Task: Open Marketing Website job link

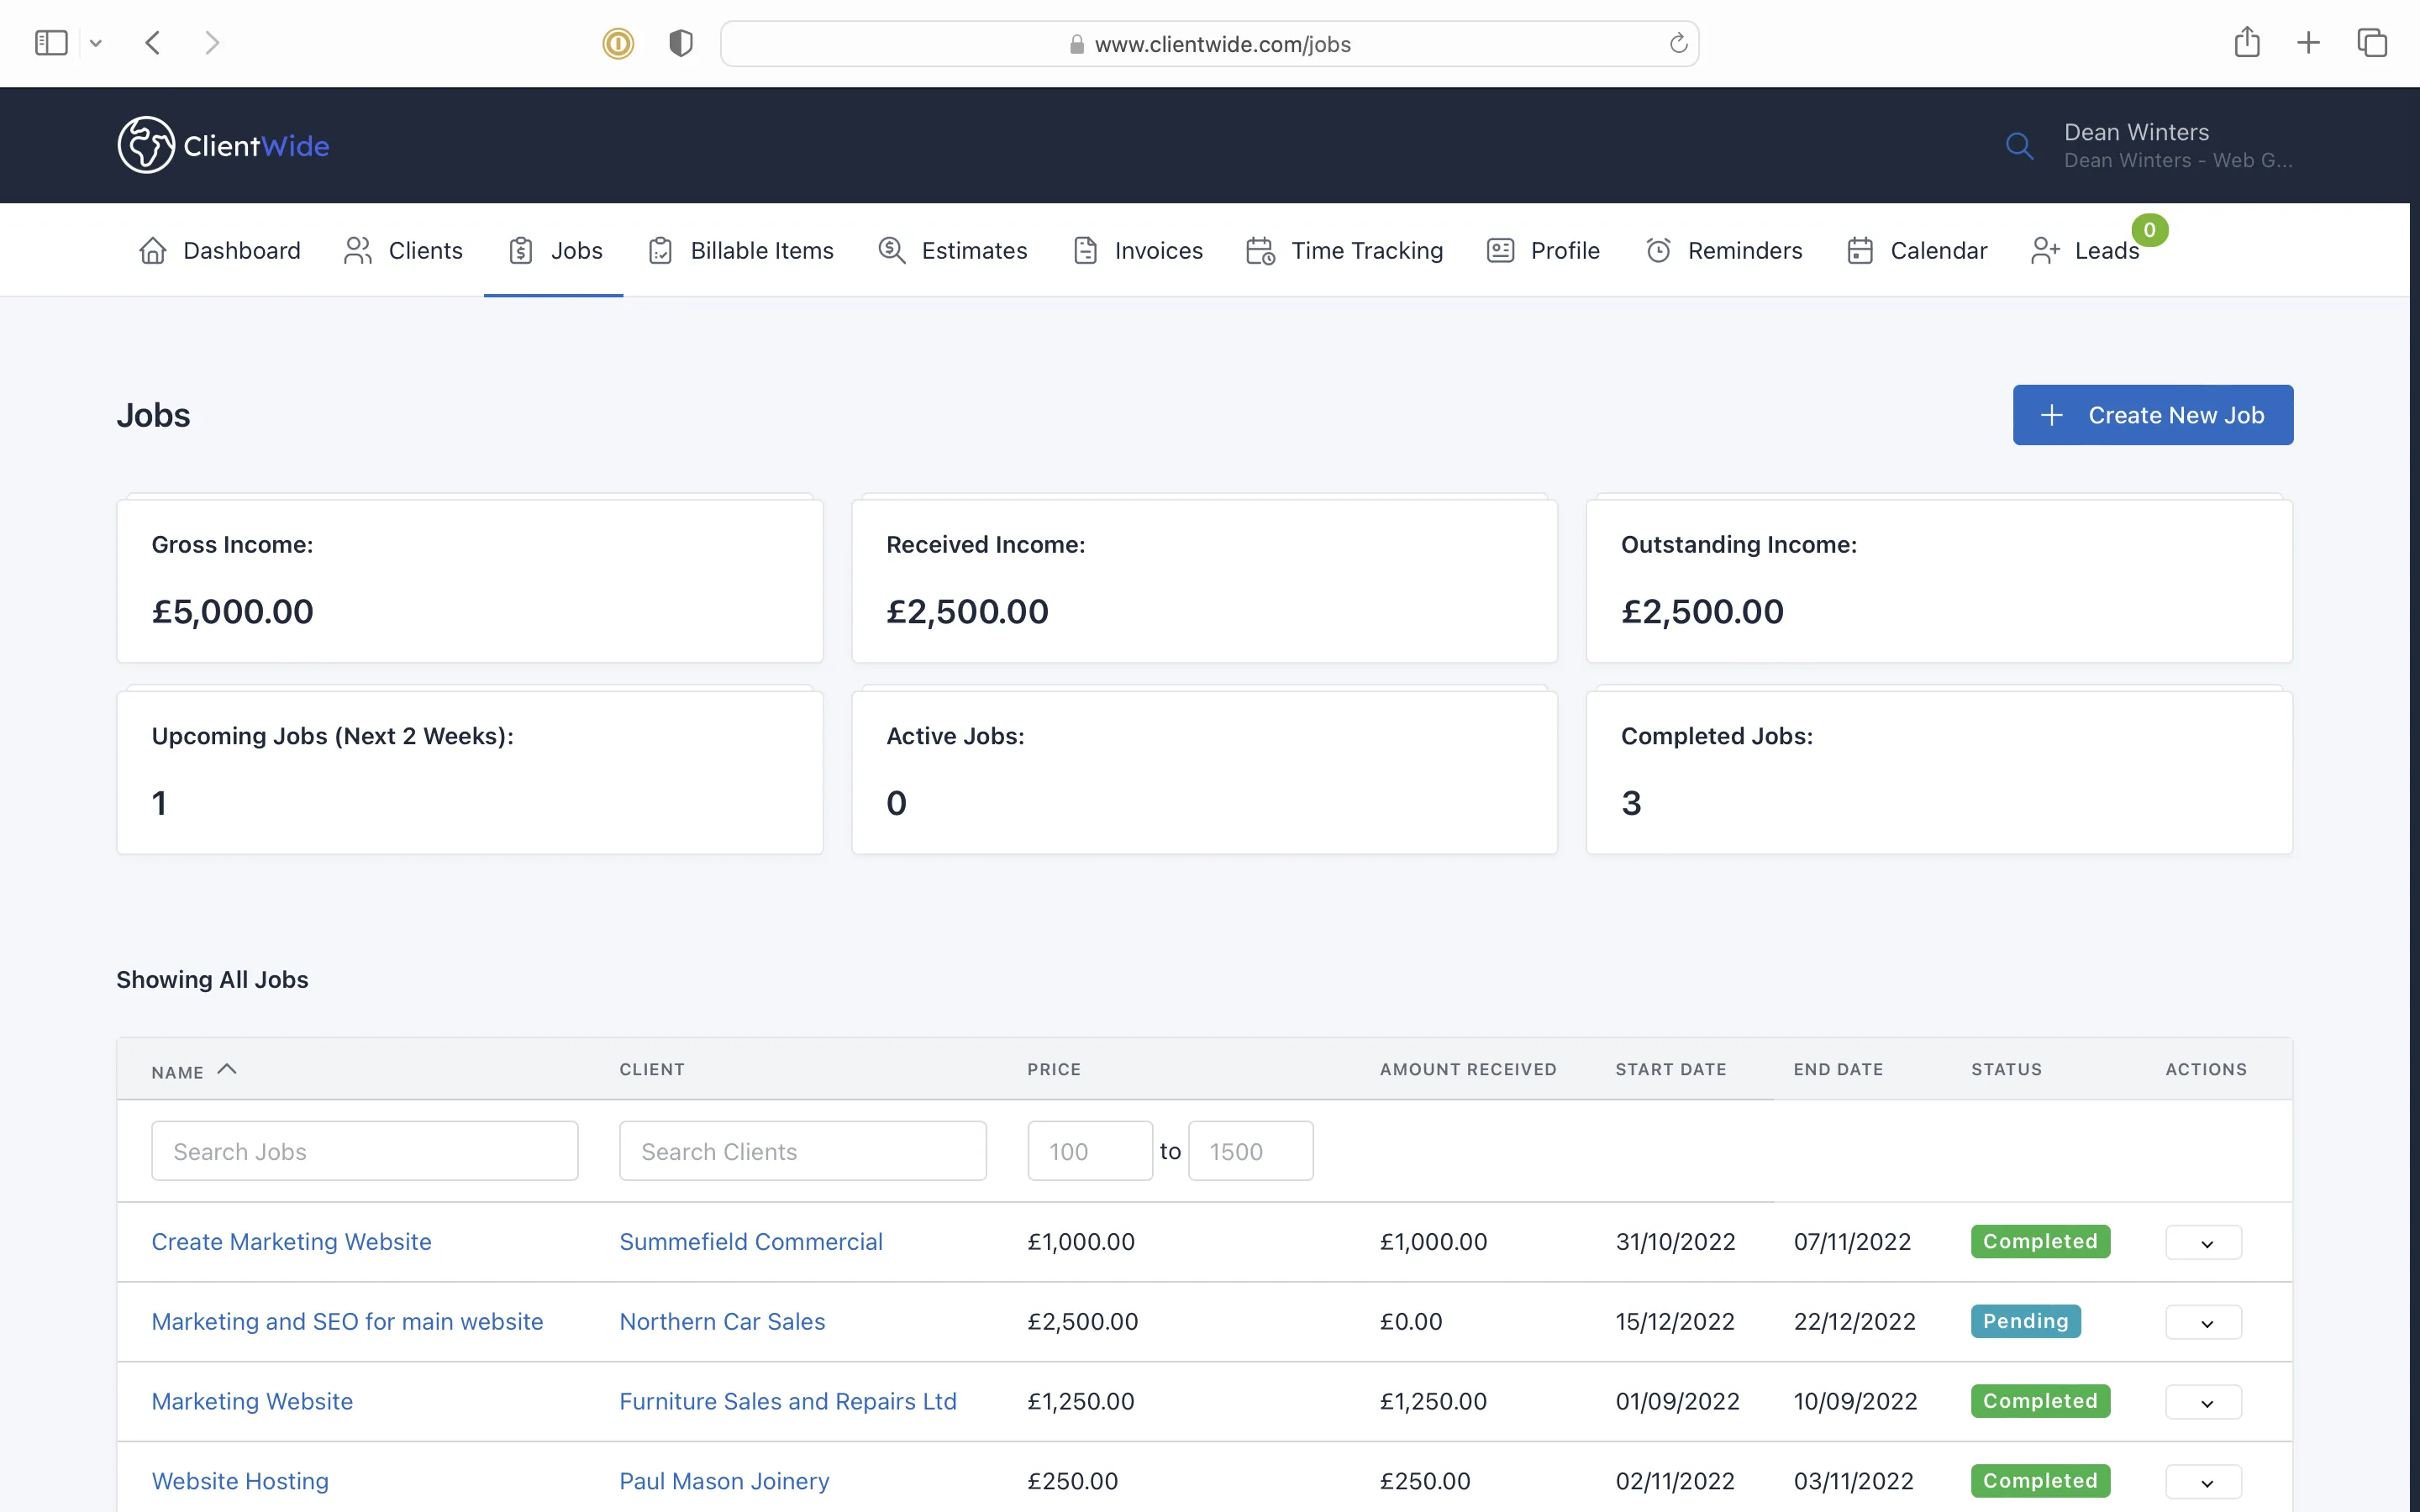Action: click(252, 1402)
